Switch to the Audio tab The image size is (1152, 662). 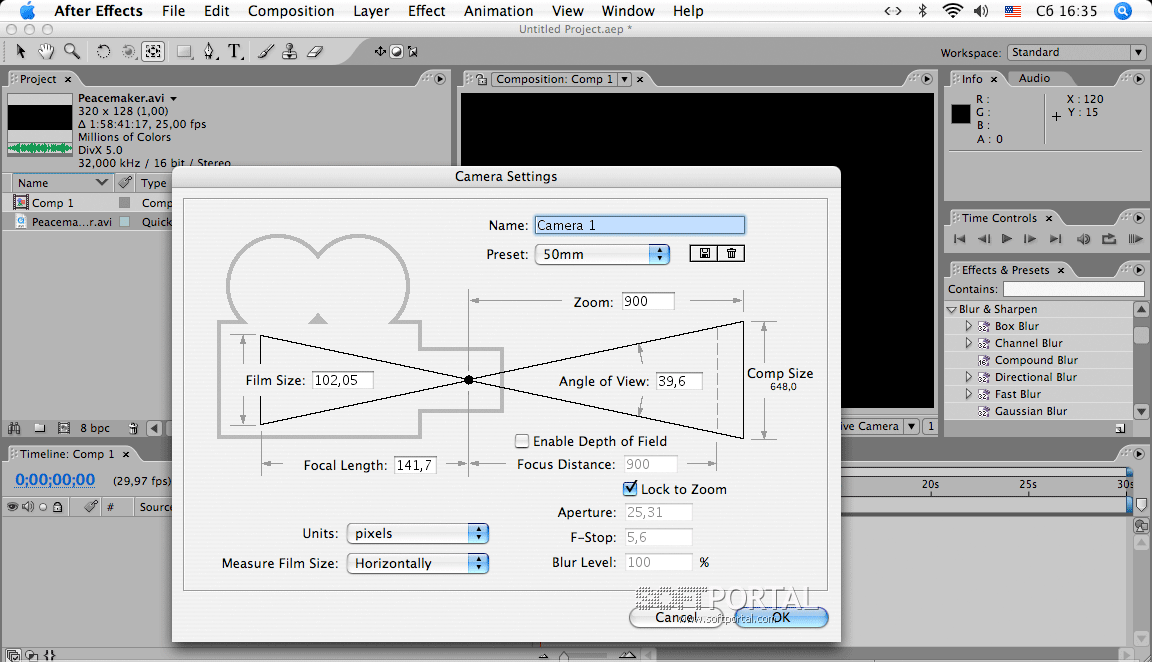click(x=1034, y=79)
